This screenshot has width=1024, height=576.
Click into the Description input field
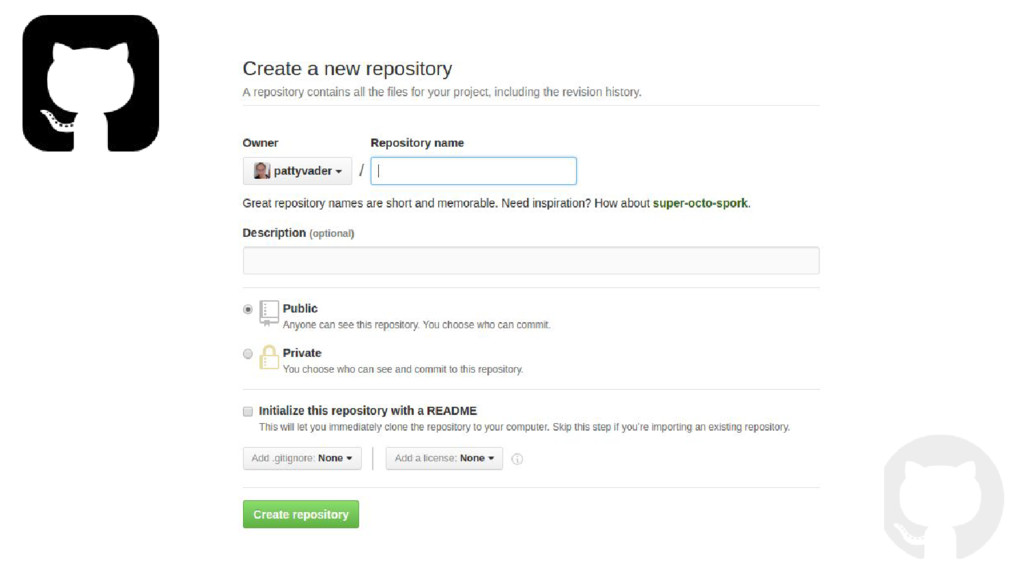(x=531, y=261)
